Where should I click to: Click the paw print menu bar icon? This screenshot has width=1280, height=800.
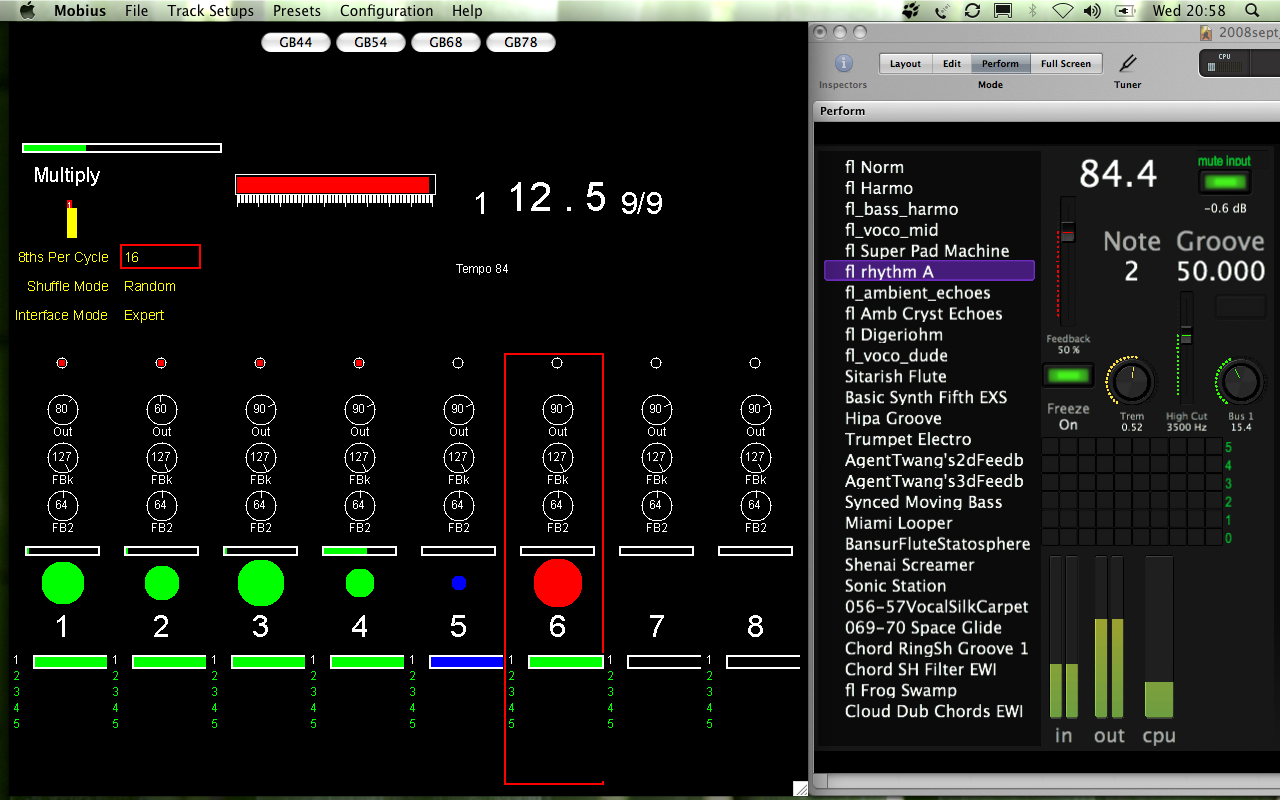tap(911, 11)
